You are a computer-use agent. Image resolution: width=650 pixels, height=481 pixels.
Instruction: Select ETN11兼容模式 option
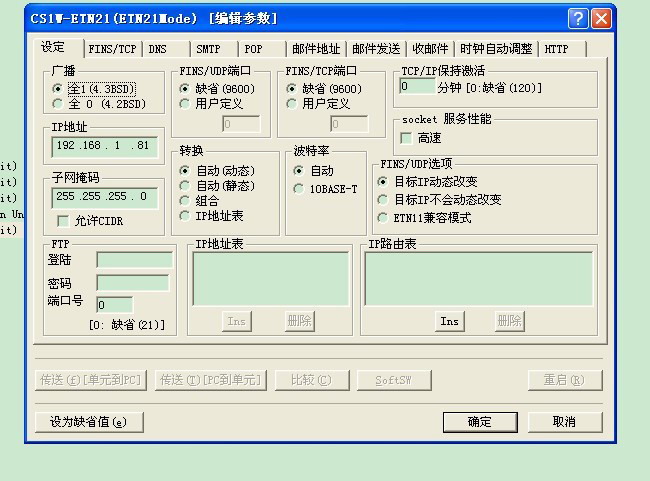coord(384,218)
